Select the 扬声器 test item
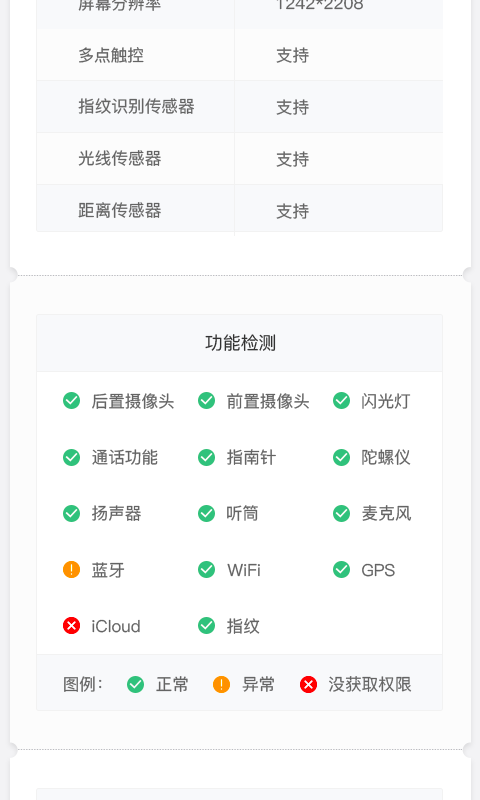 [116, 514]
